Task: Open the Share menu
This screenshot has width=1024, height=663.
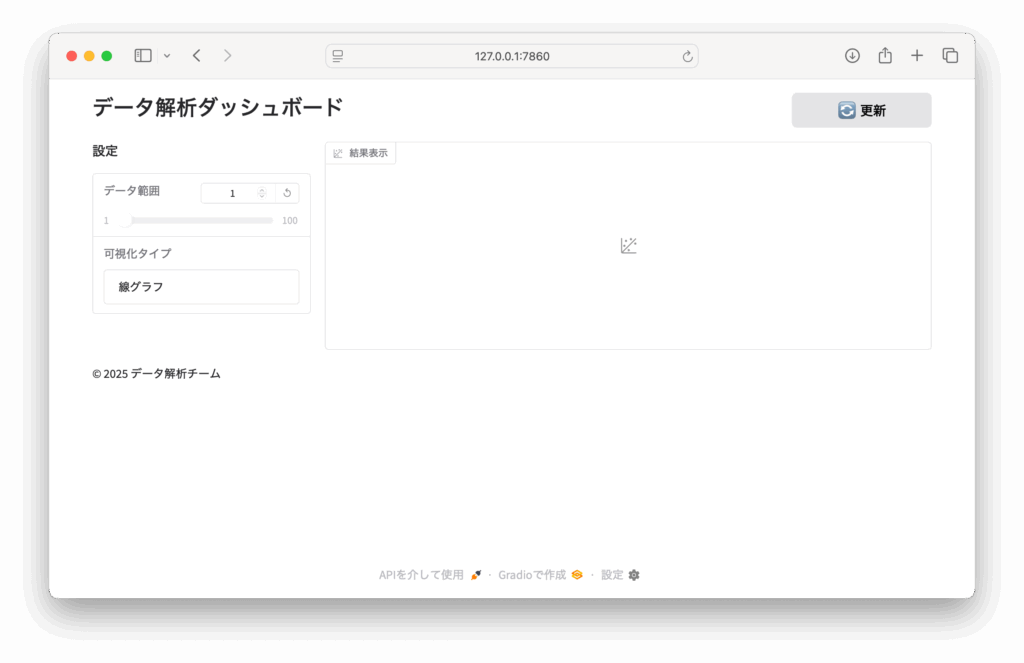Action: coord(885,56)
